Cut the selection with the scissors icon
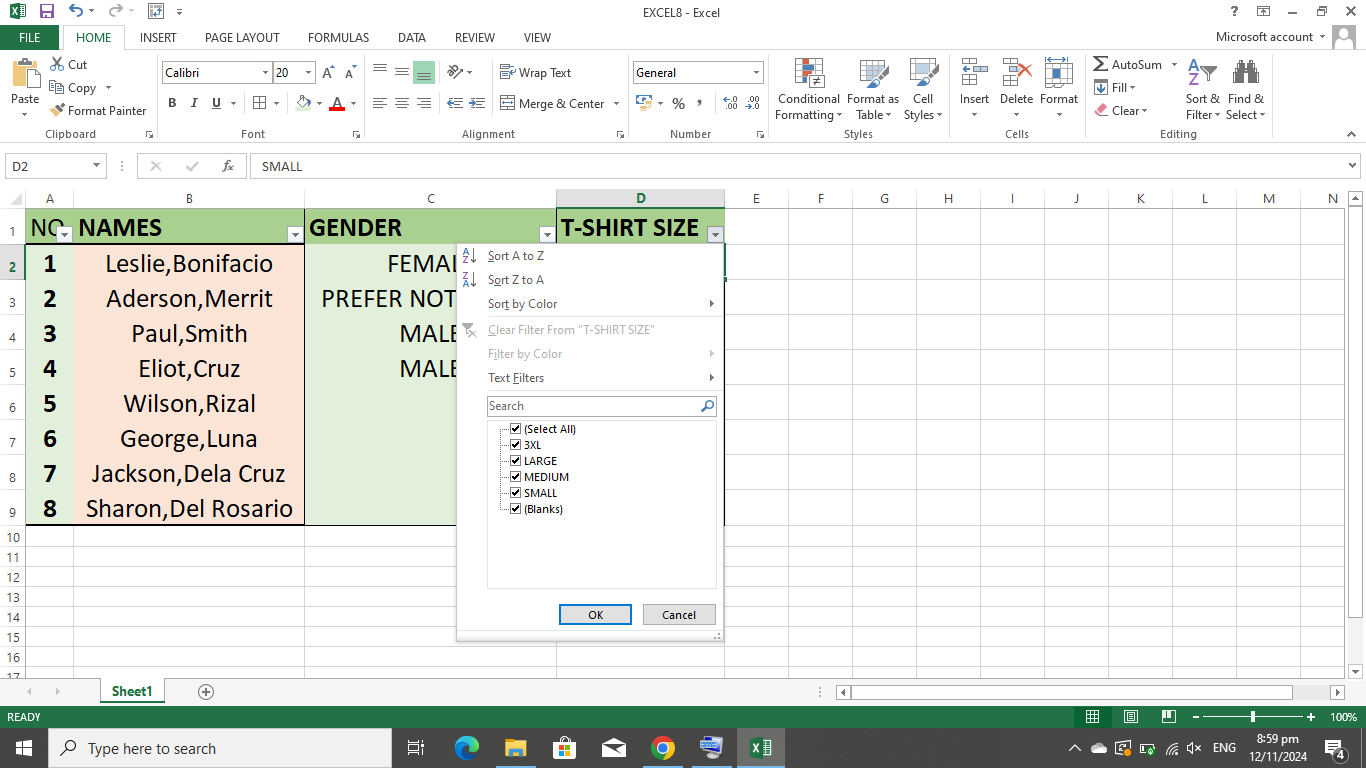Viewport: 1366px width, 768px height. (68, 65)
